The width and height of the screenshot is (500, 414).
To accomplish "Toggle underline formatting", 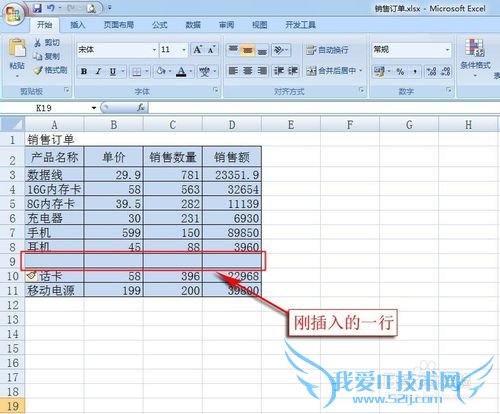I will pyautogui.click(x=113, y=71).
